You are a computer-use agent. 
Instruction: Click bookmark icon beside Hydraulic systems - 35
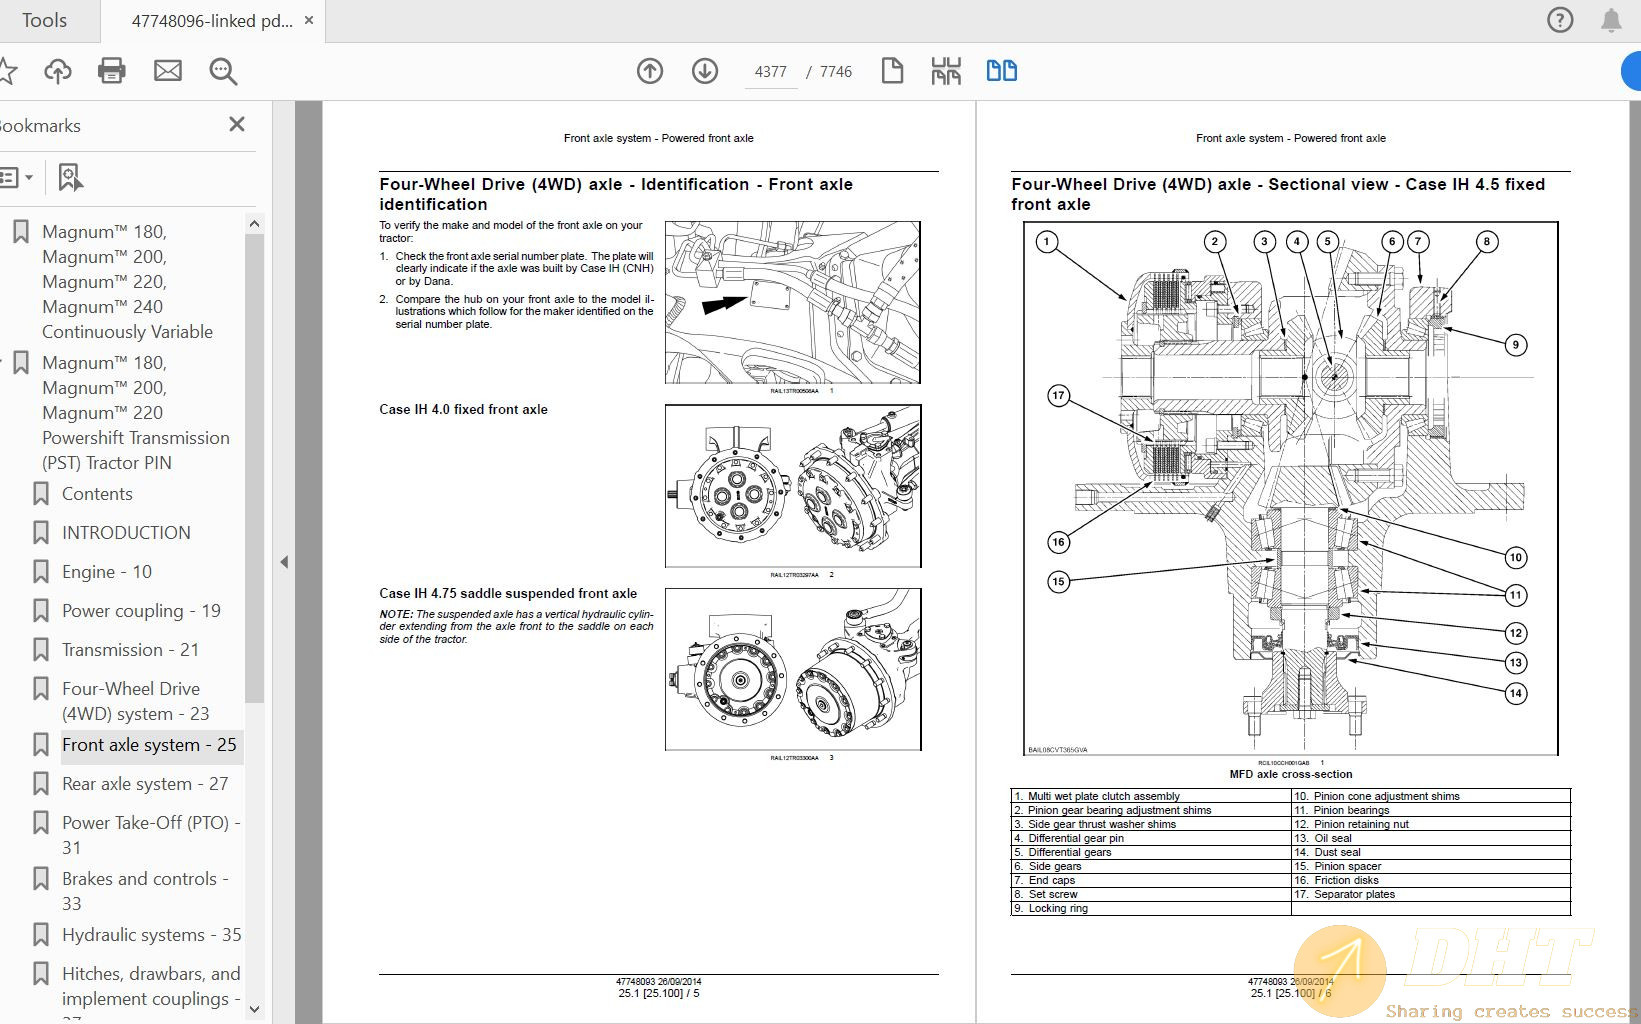pos(41,935)
